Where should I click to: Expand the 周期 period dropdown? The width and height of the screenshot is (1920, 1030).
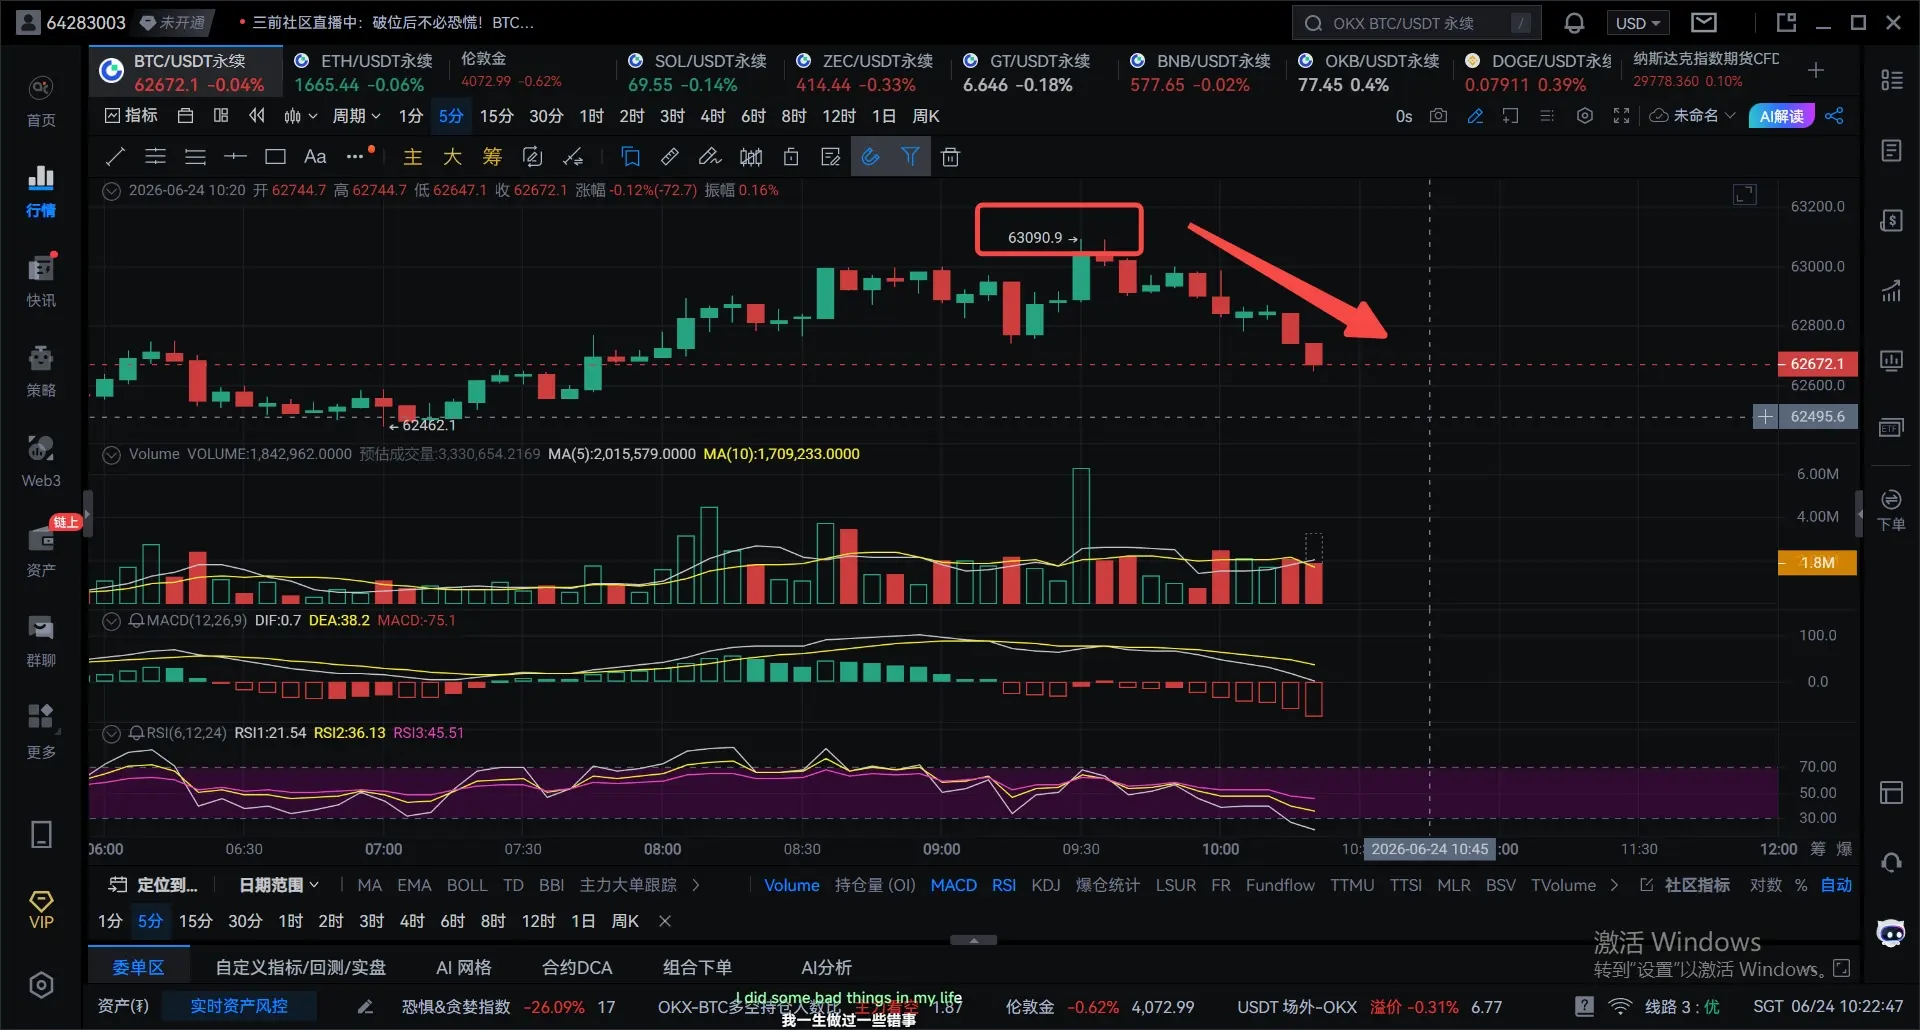pyautogui.click(x=356, y=116)
